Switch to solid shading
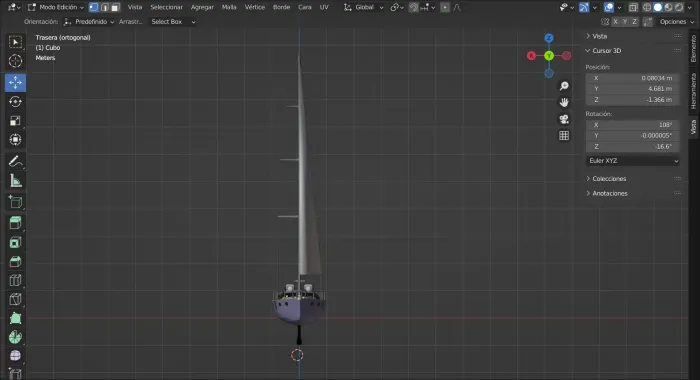 [658, 7]
